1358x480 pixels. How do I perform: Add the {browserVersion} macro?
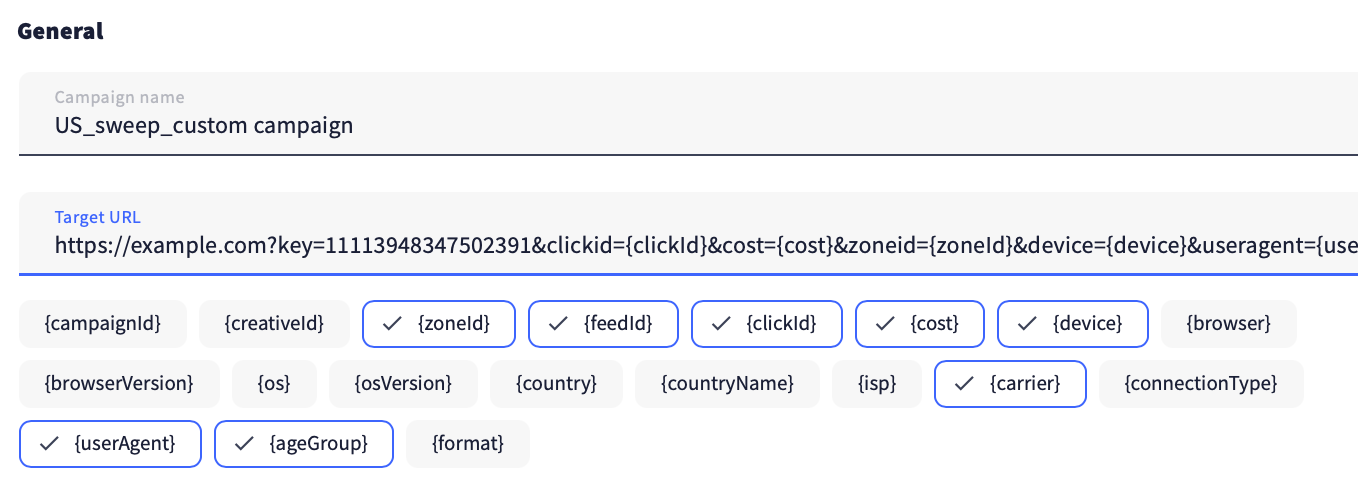[119, 383]
